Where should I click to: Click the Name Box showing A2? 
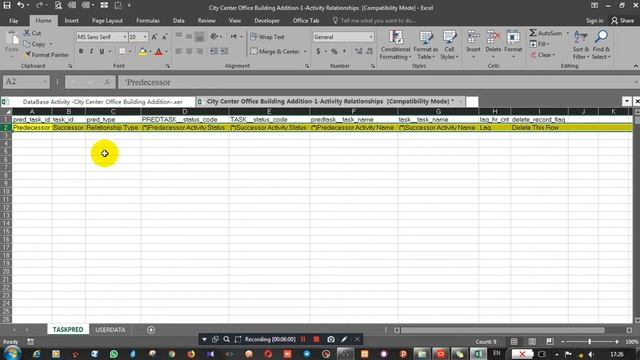(26, 82)
